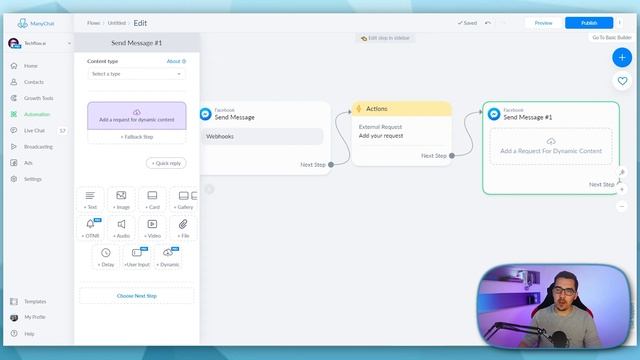This screenshot has height=360, width=640.
Task: Add an Image block
Action: (121, 200)
